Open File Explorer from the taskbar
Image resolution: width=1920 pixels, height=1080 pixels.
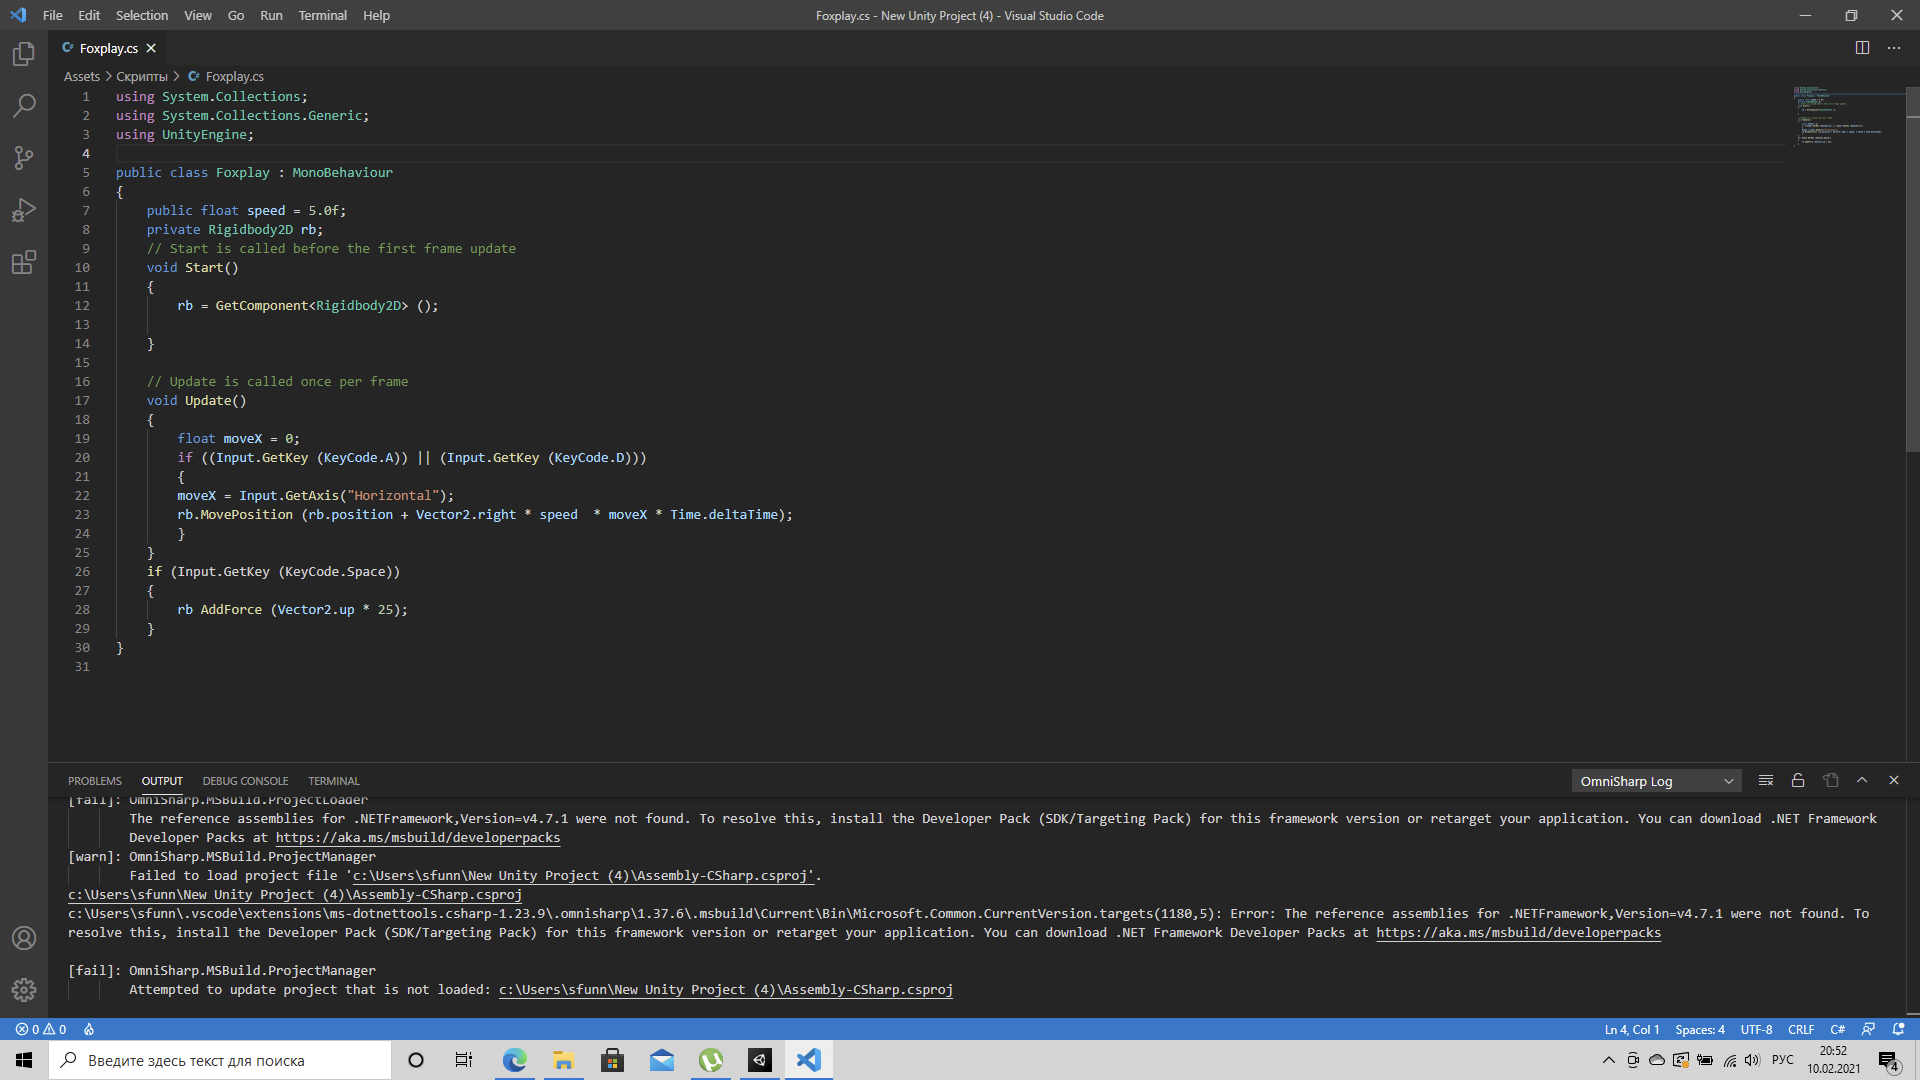[563, 1060]
